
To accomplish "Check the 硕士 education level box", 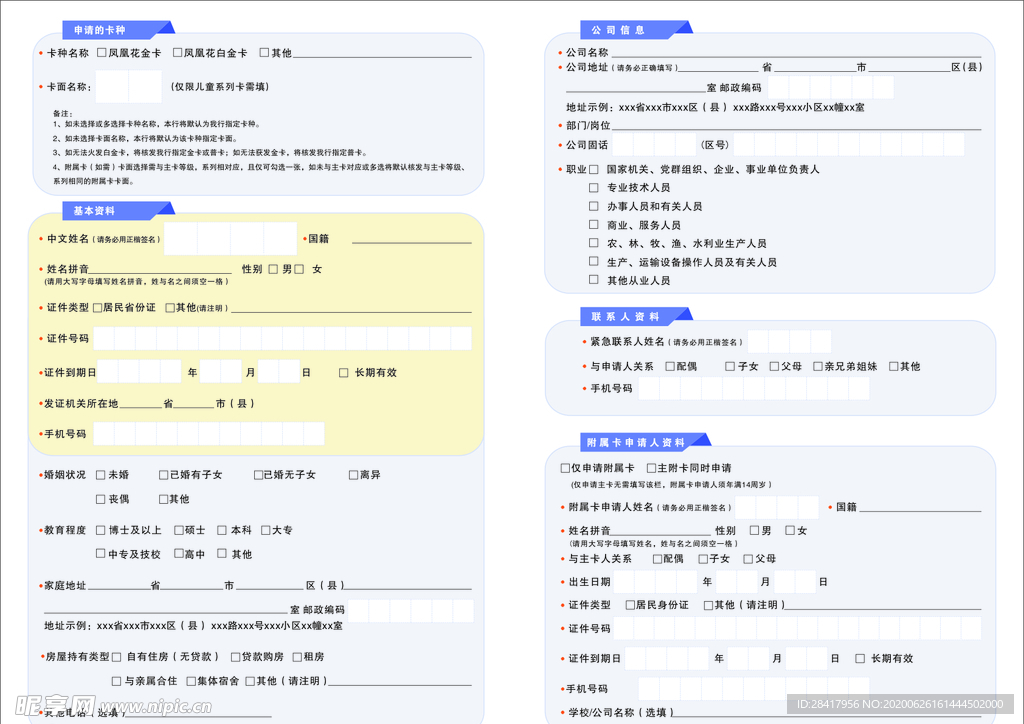I will pos(179,530).
